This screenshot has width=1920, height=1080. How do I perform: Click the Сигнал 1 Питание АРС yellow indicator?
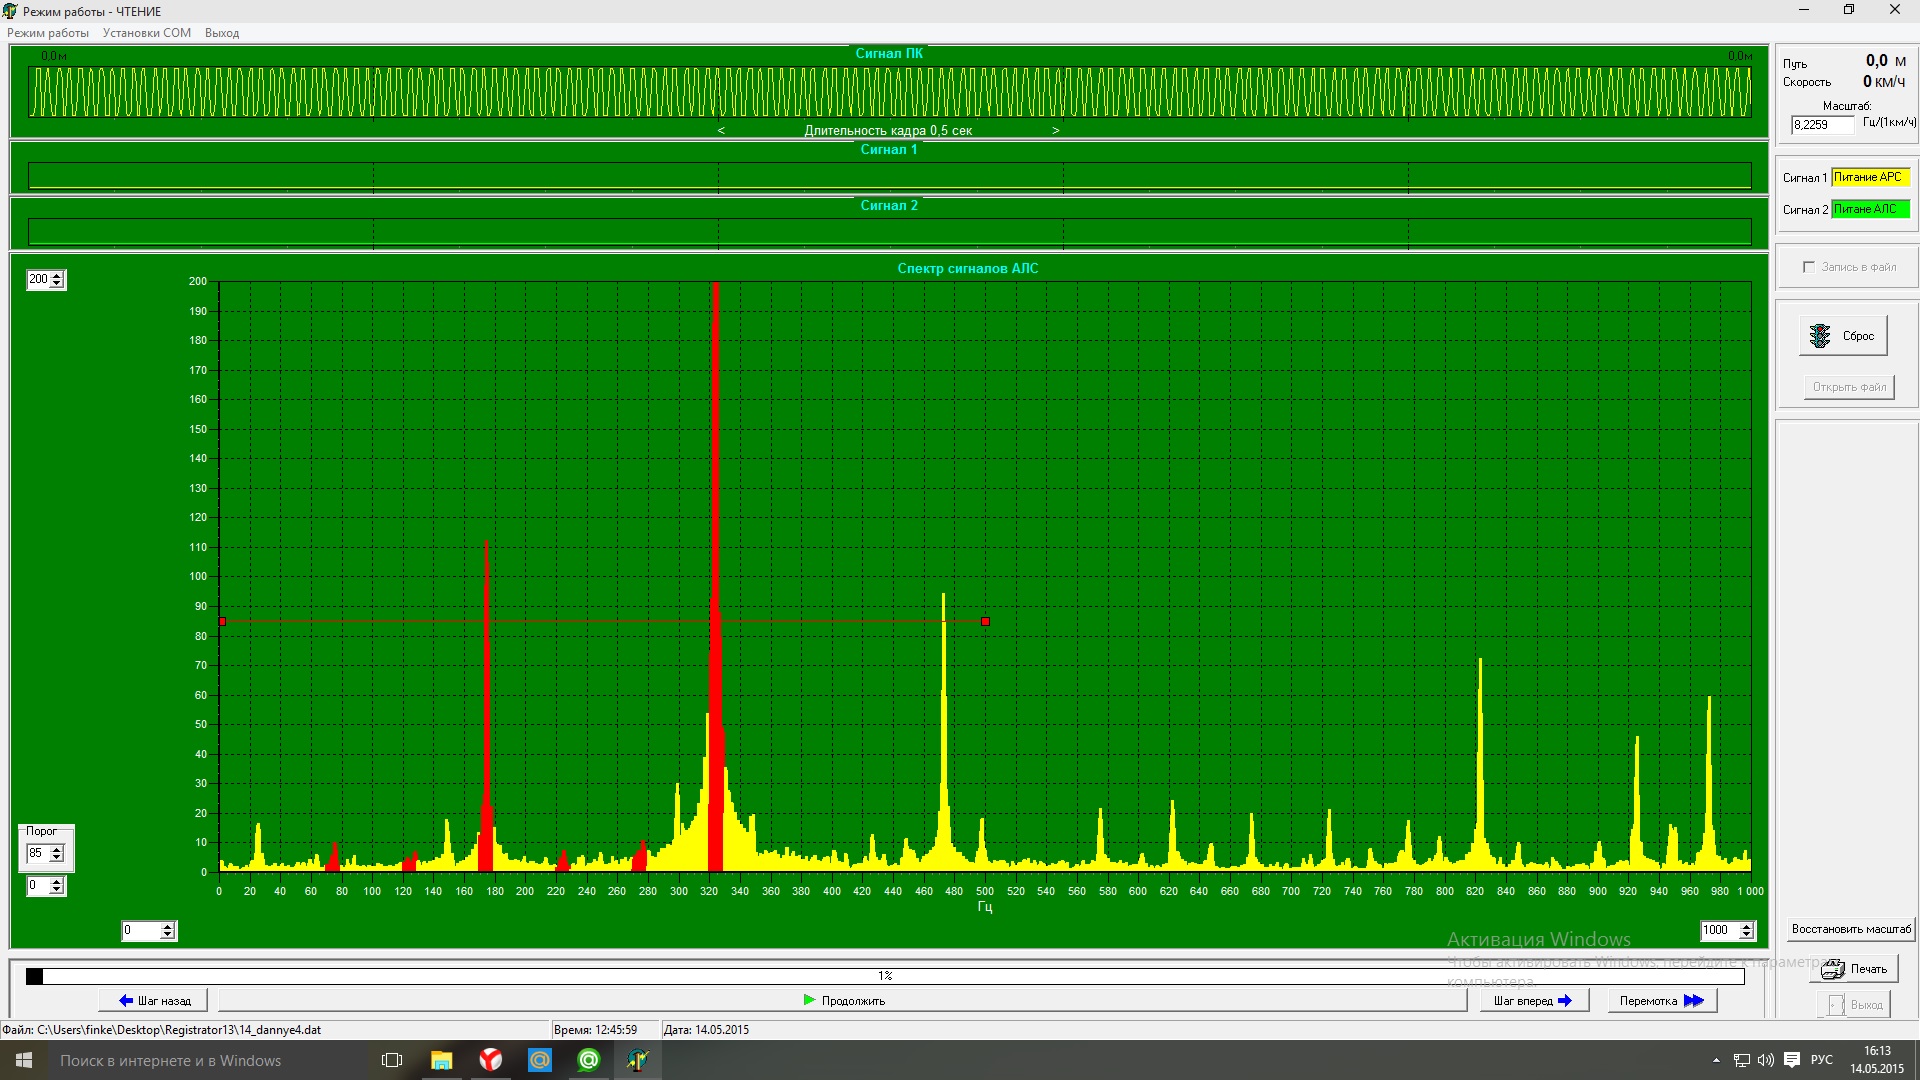(x=1869, y=177)
